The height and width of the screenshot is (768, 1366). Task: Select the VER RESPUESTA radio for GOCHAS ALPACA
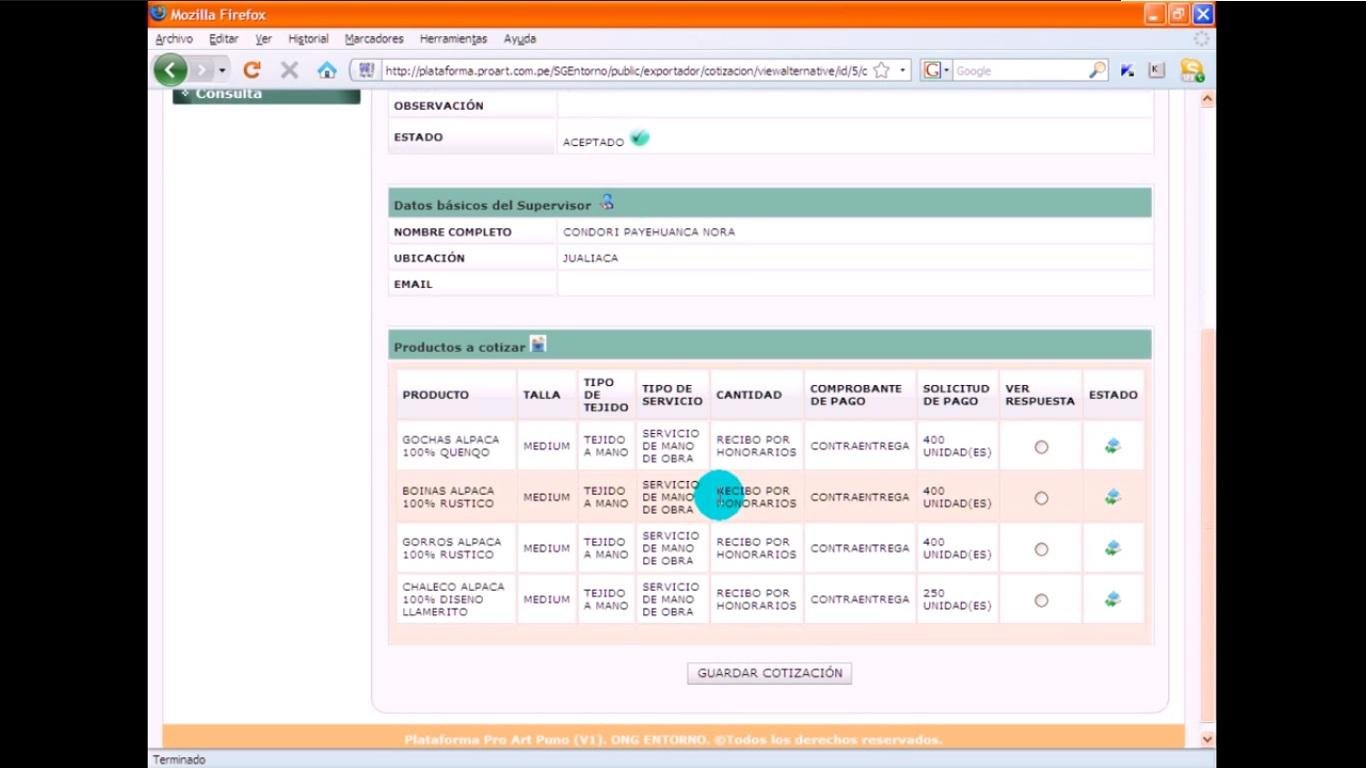click(x=1040, y=446)
